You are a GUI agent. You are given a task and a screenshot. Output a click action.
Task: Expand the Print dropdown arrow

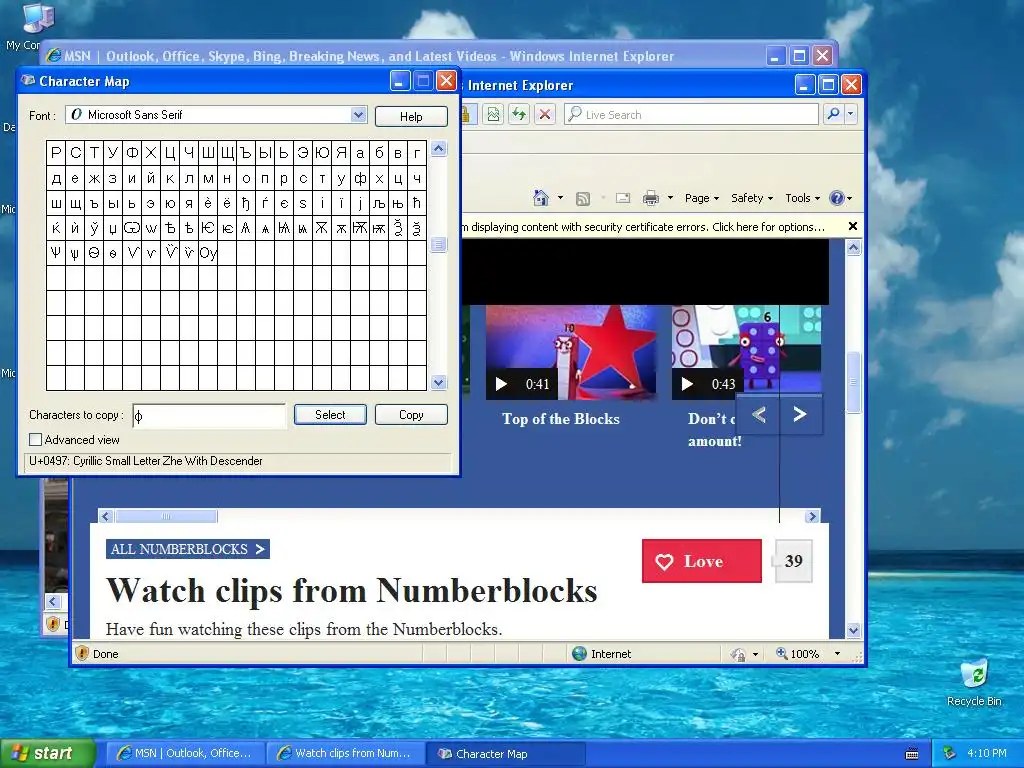click(x=670, y=198)
